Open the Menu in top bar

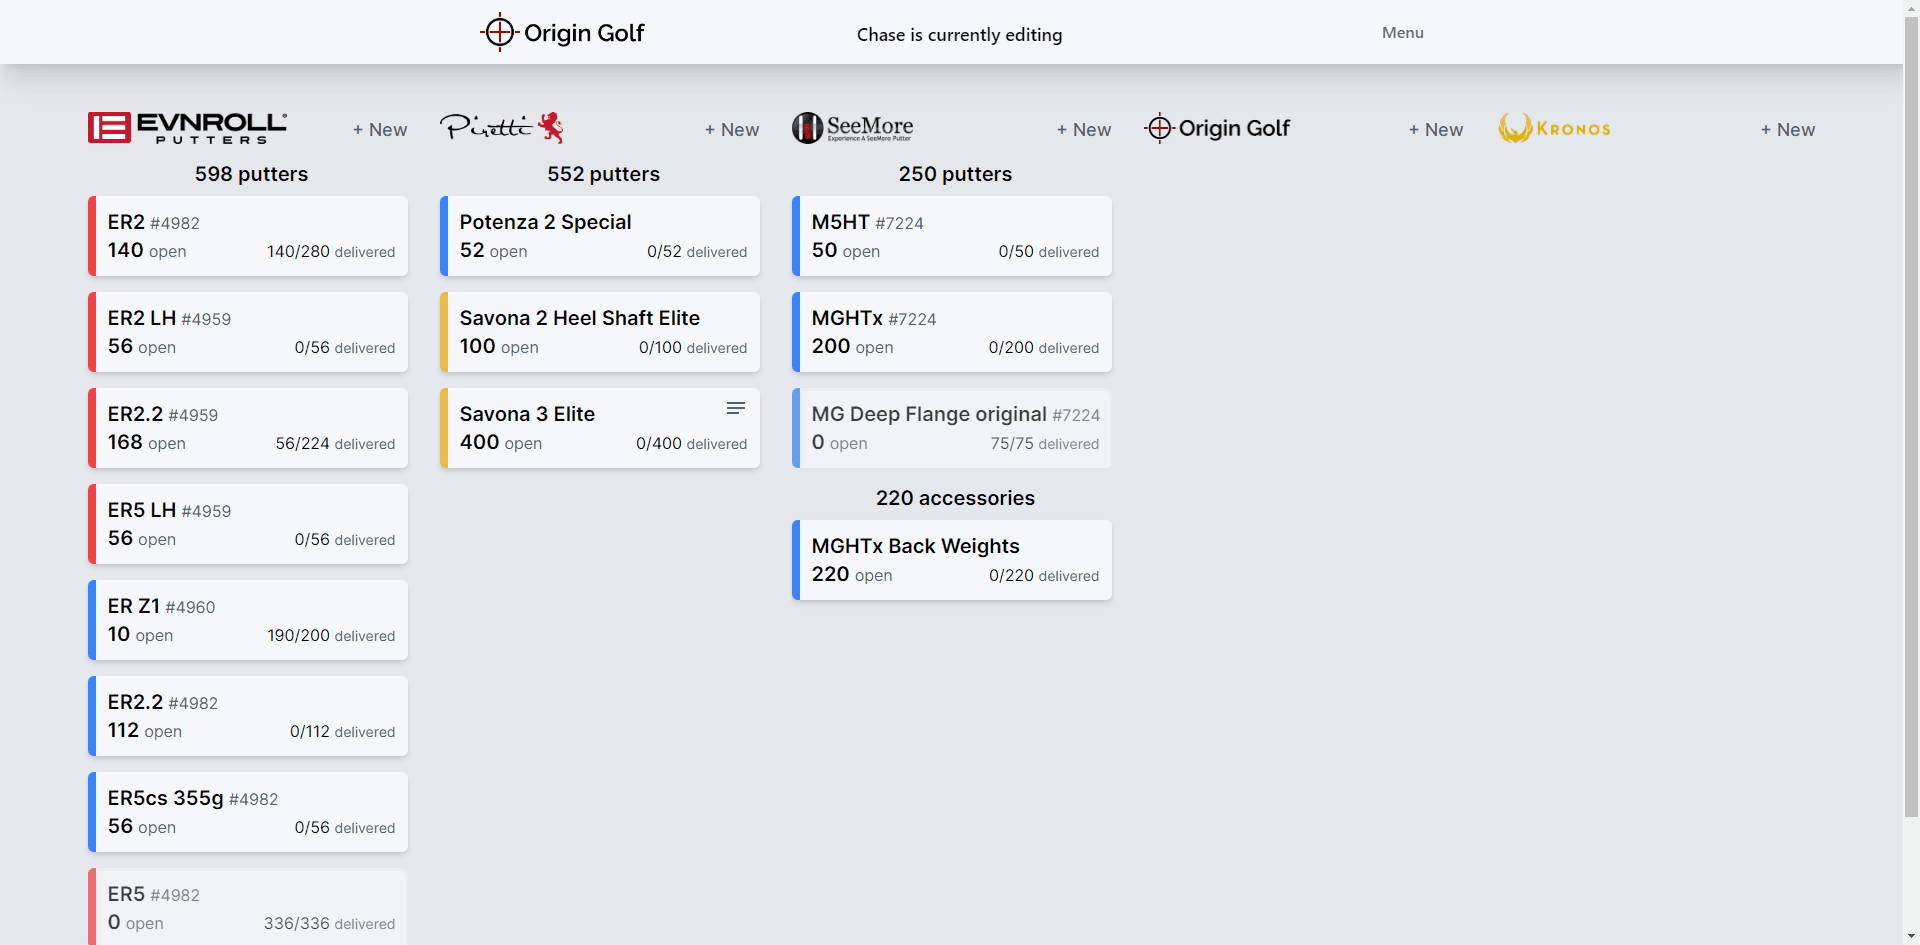(x=1402, y=33)
